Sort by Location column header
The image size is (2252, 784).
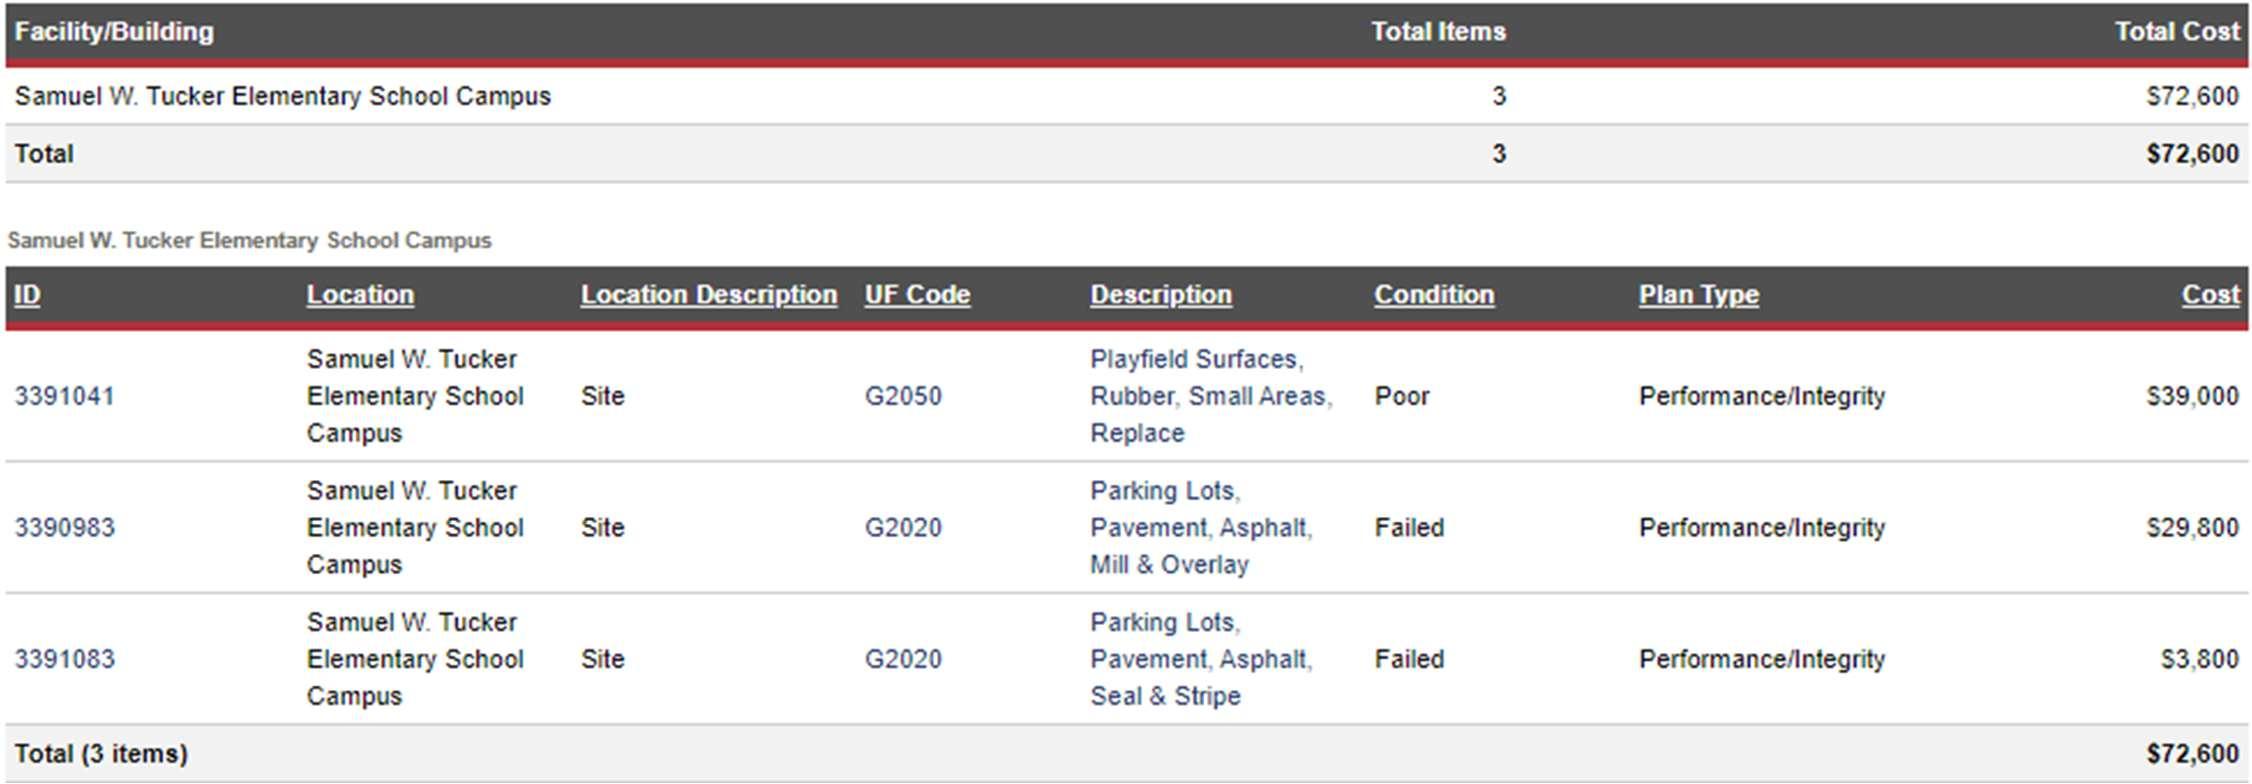360,295
